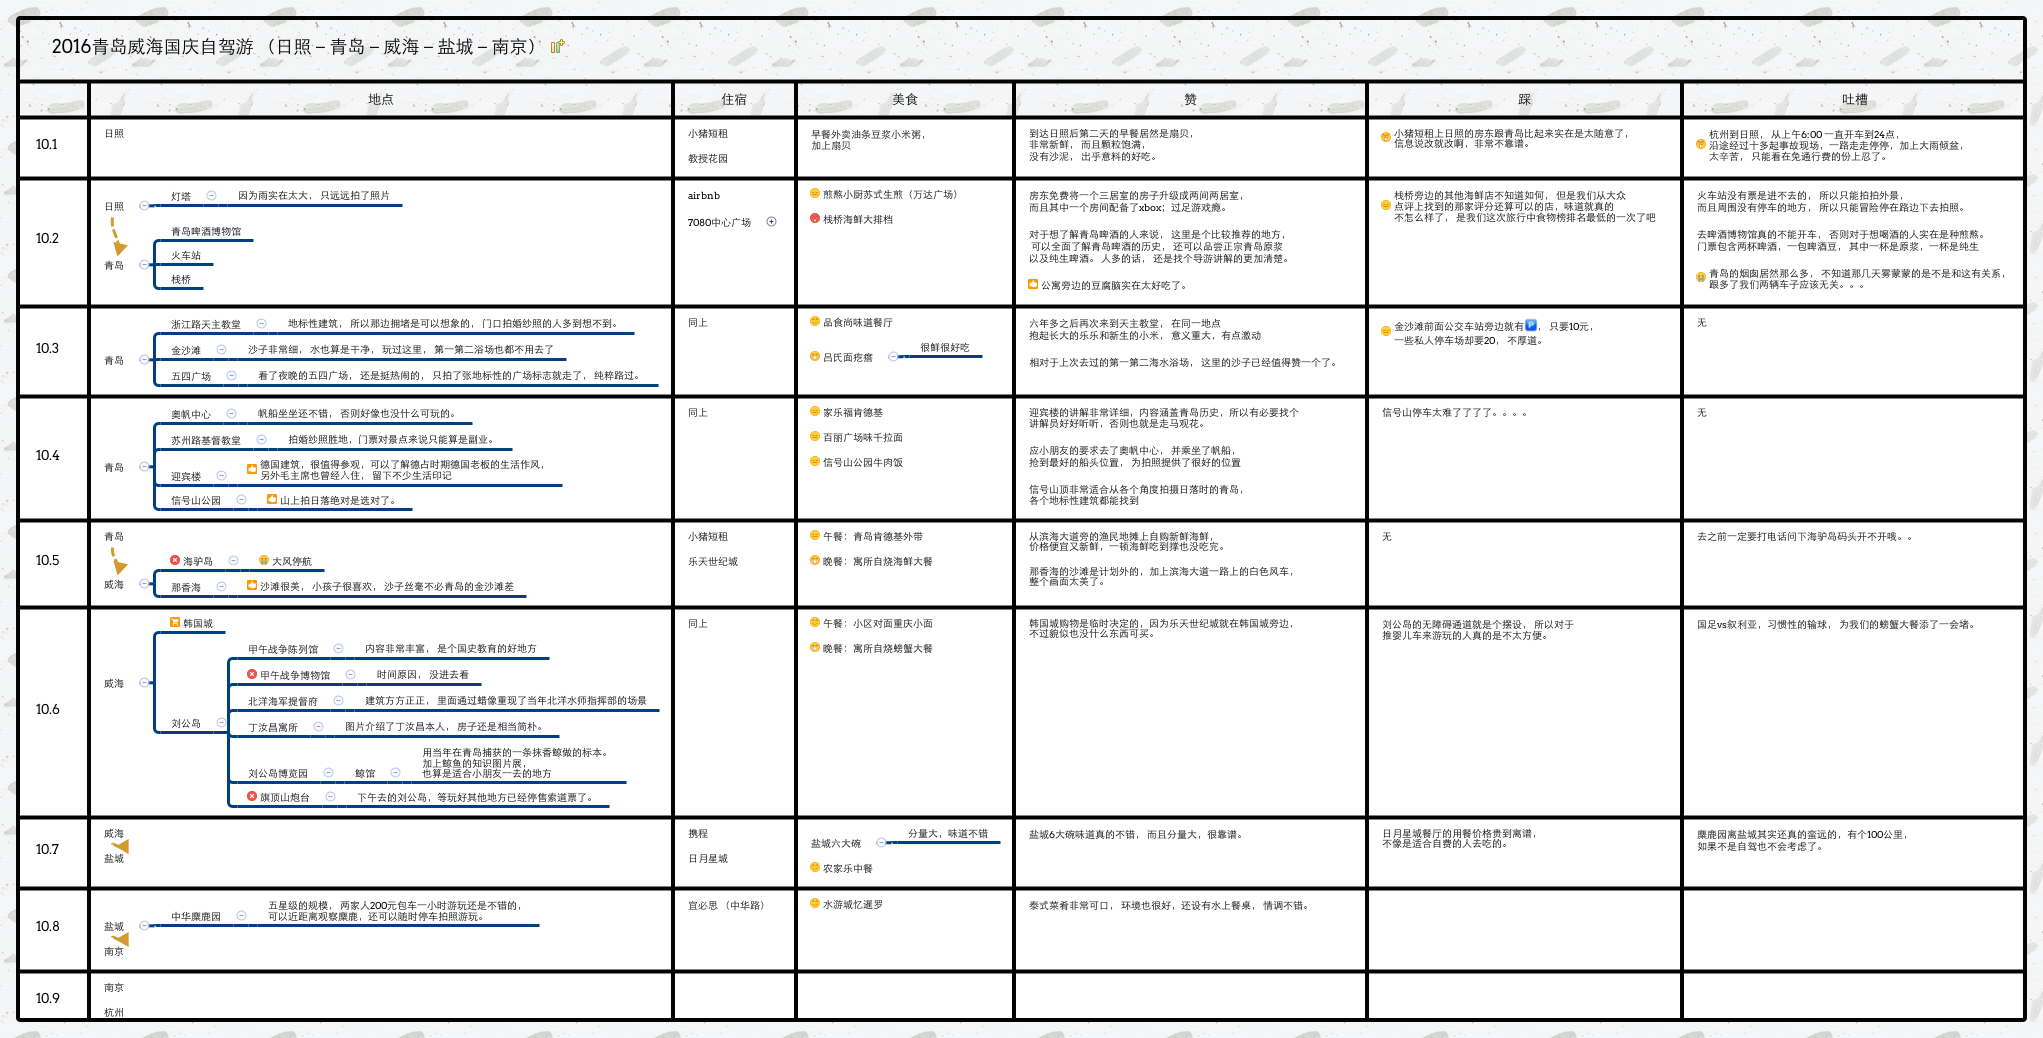This screenshot has width=2043, height=1038.
Task: Collapse the 灯塔 subtopic
Action: tap(211, 196)
